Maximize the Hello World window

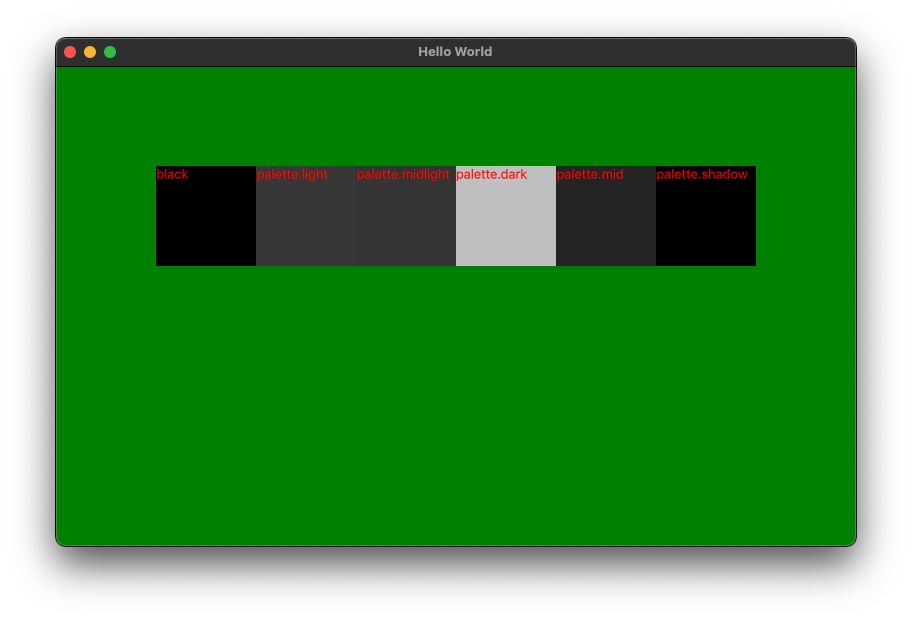coord(110,52)
